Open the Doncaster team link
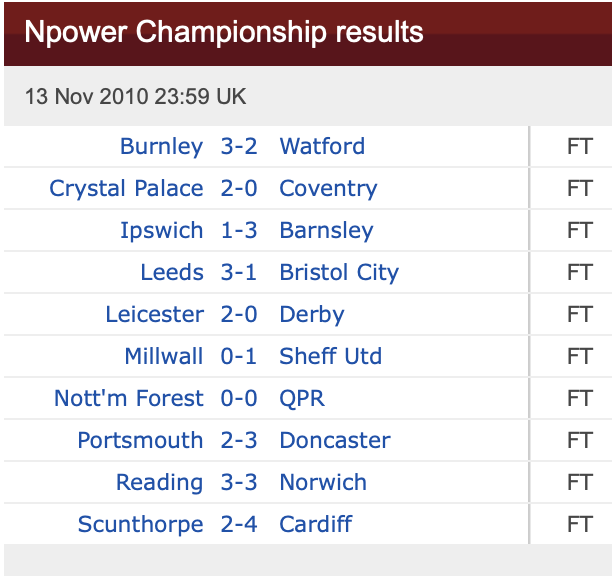Screen dimensions: 612x578 335,441
